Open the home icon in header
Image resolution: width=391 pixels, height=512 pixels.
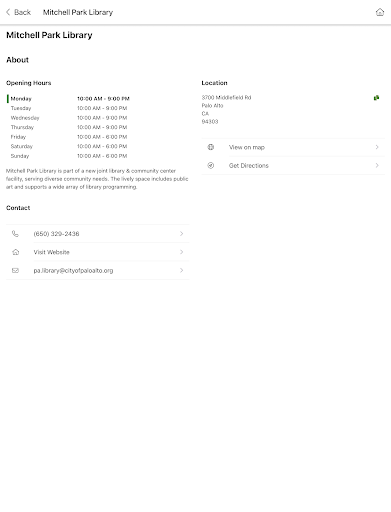pos(380,12)
